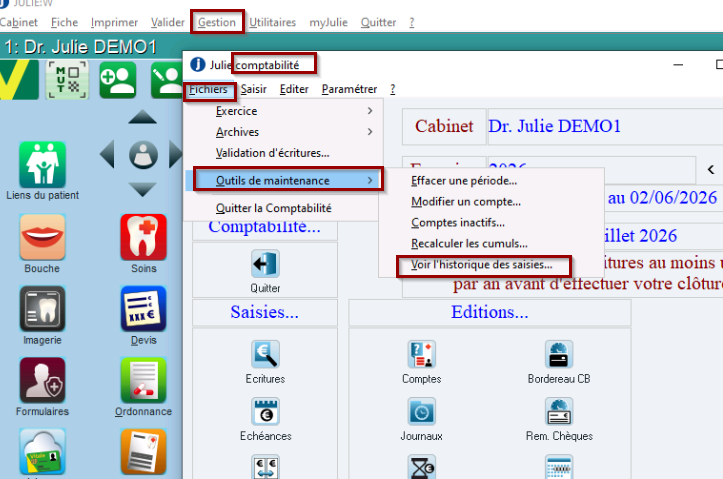Open the Valider menu

167,22
